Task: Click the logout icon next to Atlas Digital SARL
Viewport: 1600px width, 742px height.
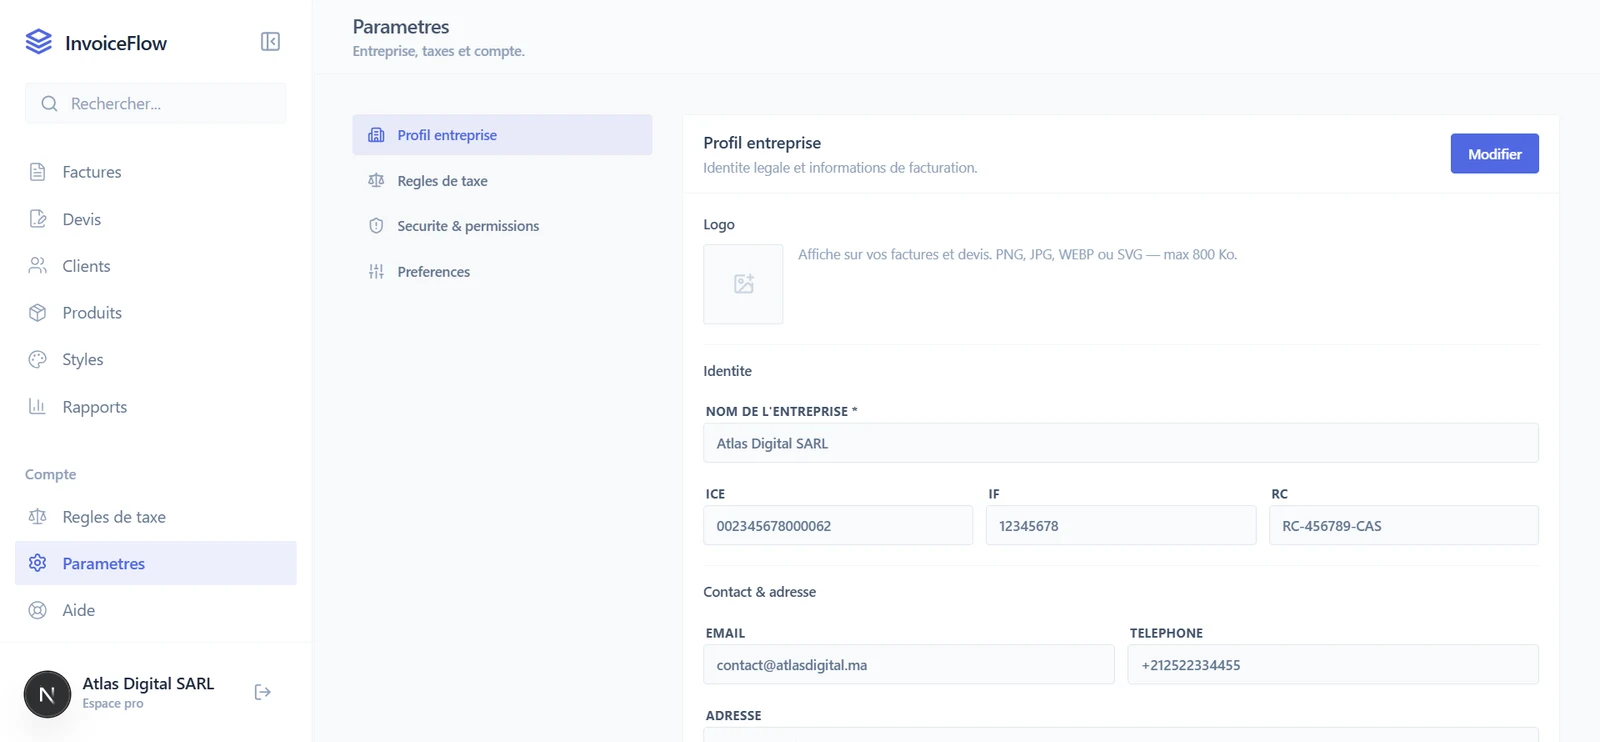Action: pyautogui.click(x=263, y=692)
